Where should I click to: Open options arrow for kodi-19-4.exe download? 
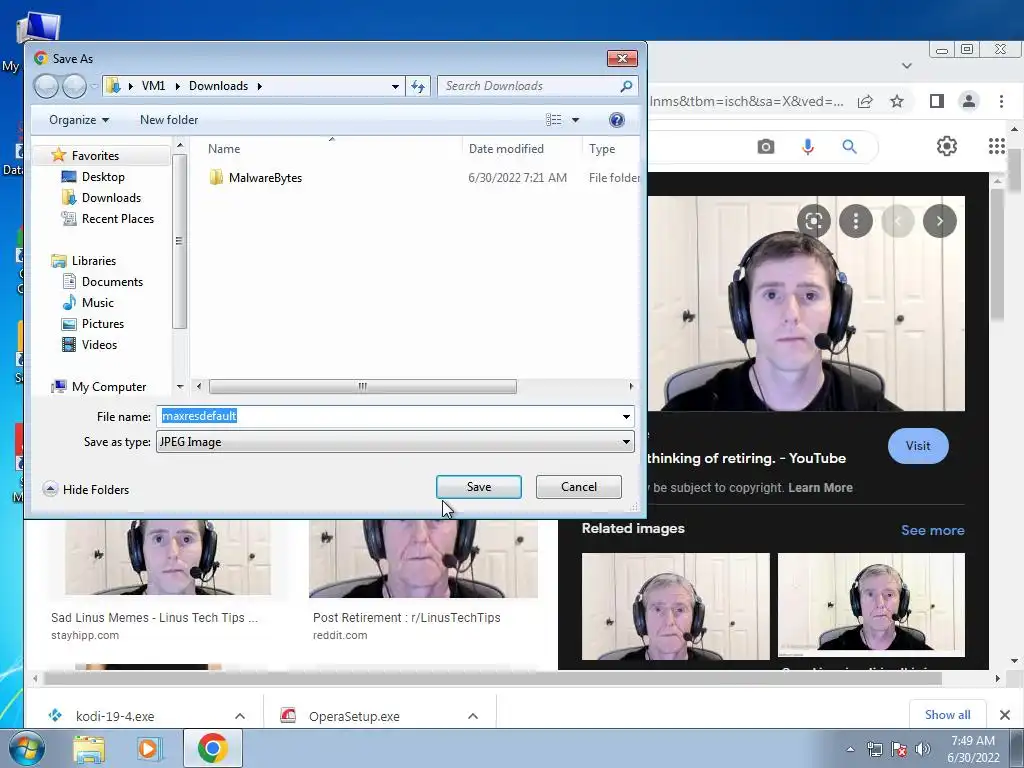[240, 716]
